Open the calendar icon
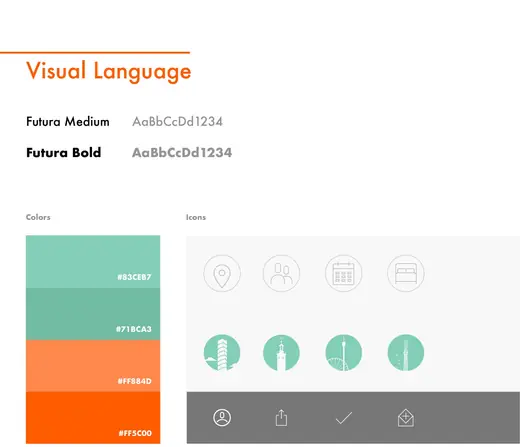520x447 pixels. point(343,273)
